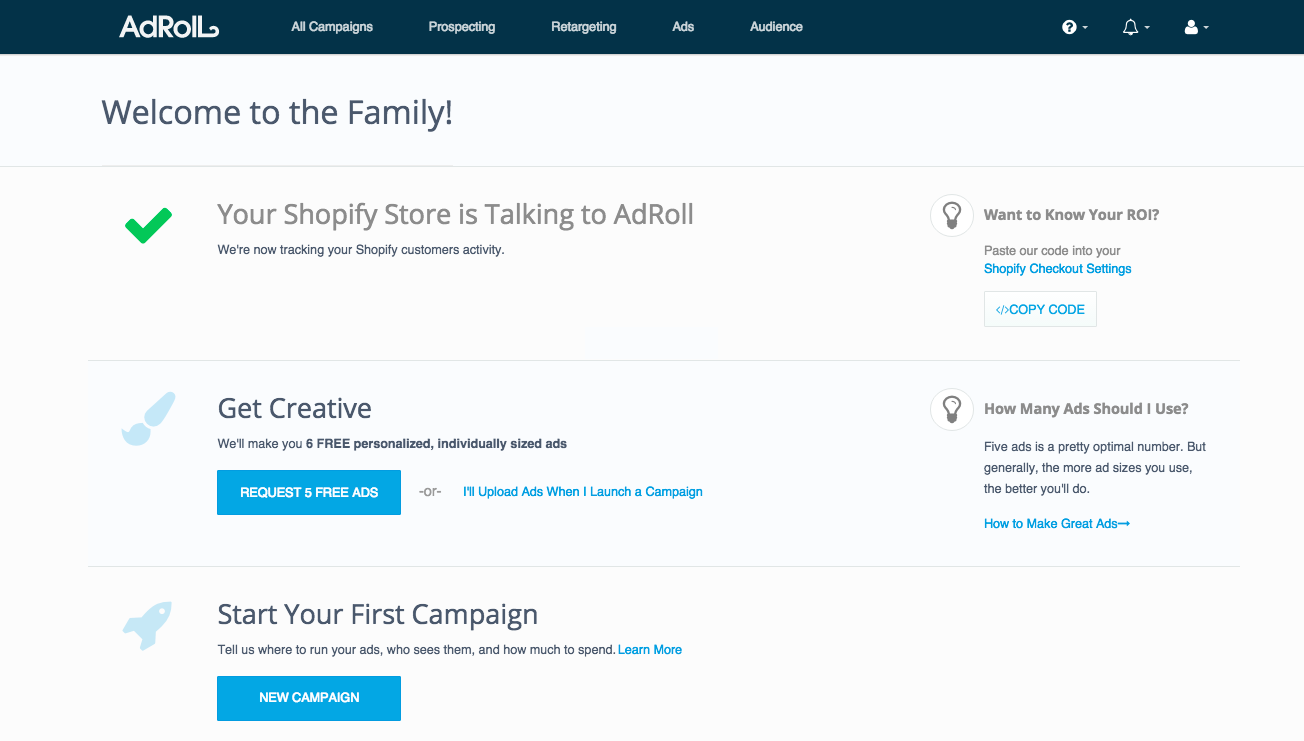Open the Prospecting section
Viewport: 1304px width, 741px height.
click(462, 27)
